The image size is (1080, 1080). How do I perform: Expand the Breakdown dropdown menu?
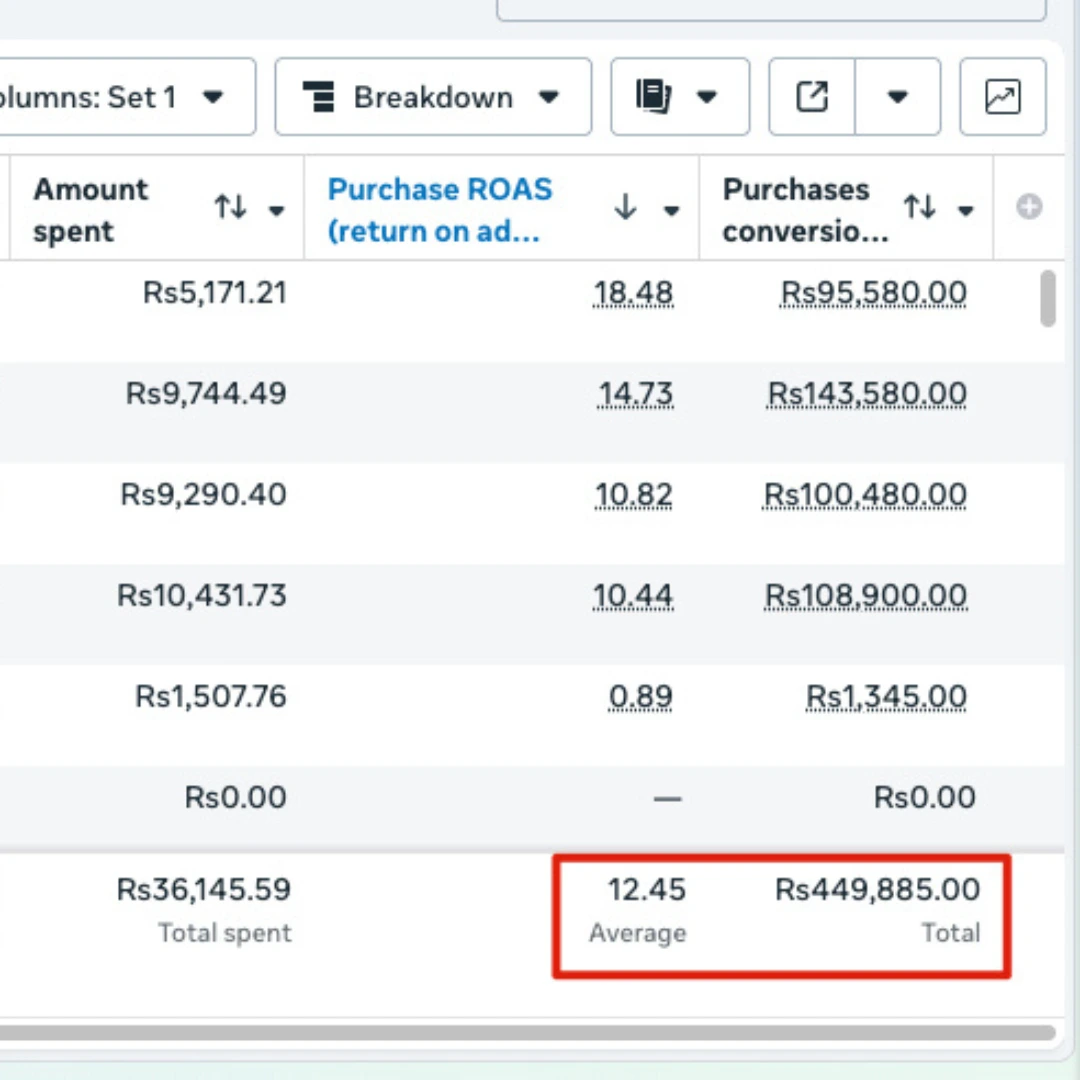[x=548, y=97]
